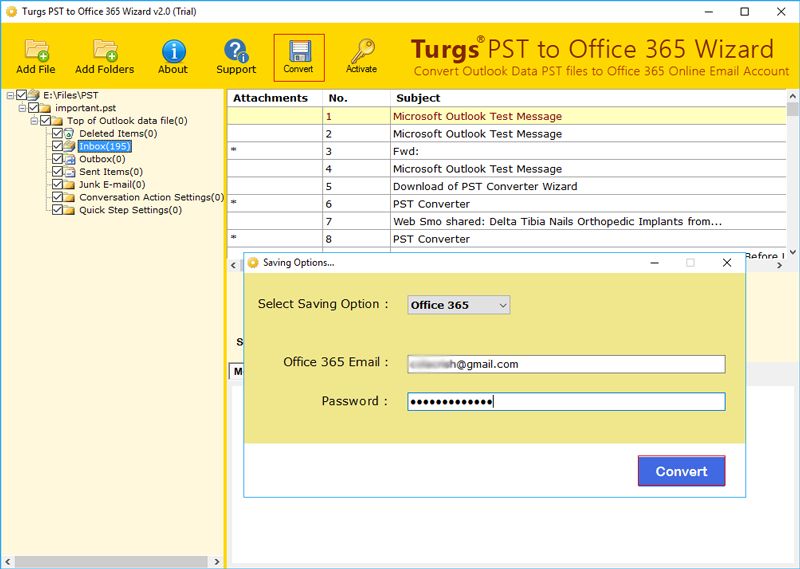Click the Convert button in Saving Options
The height and width of the screenshot is (569, 800).
coord(681,471)
